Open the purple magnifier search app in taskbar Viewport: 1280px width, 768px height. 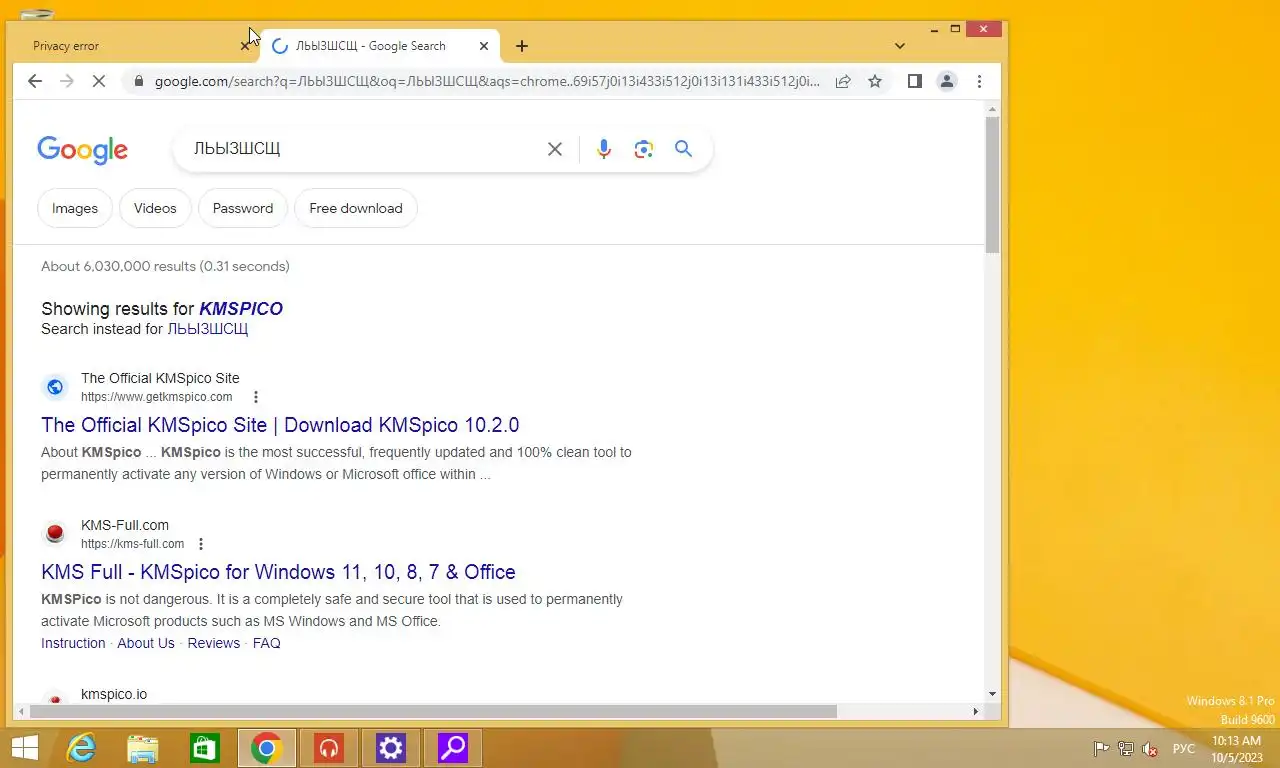[453, 748]
